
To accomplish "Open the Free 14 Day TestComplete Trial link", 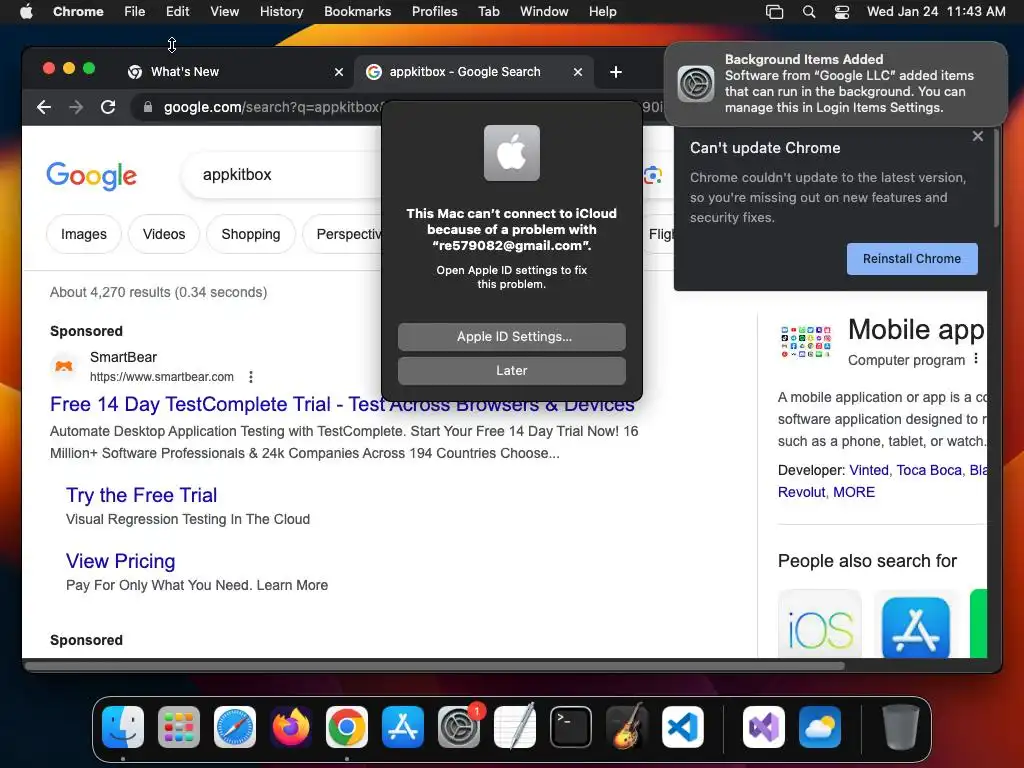I will click(342, 404).
